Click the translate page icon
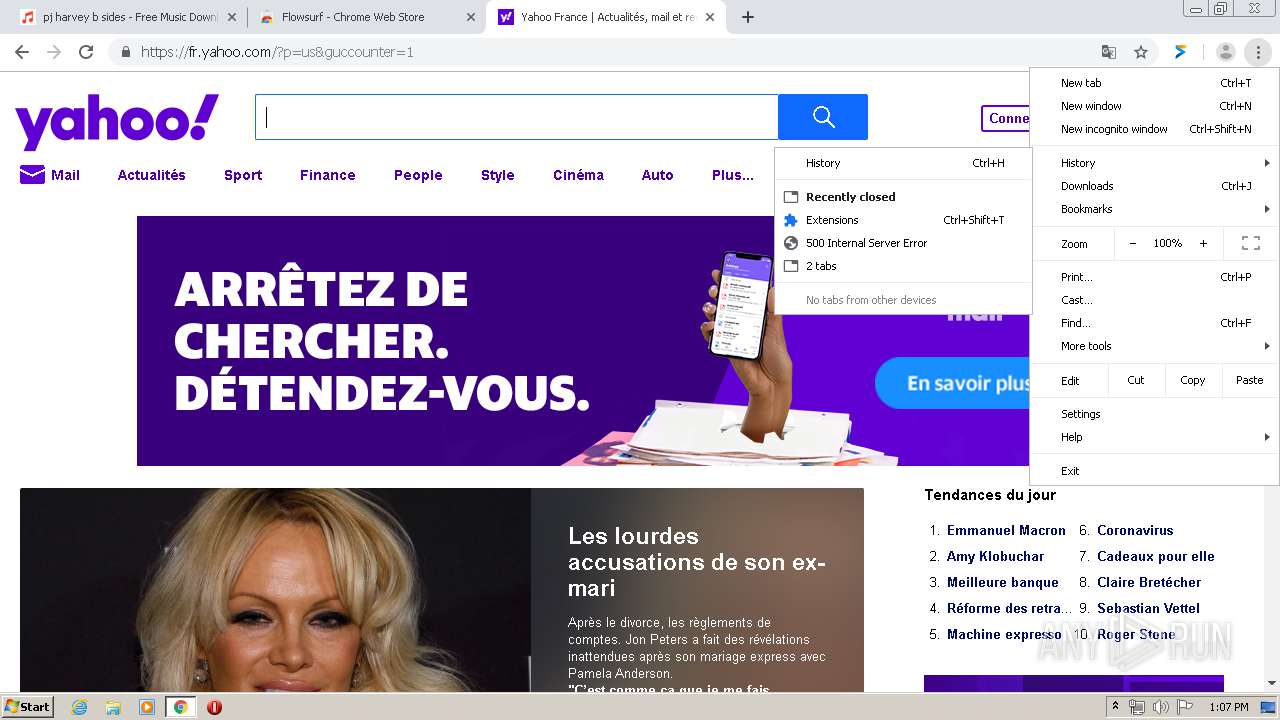The image size is (1280, 720). [1109, 52]
